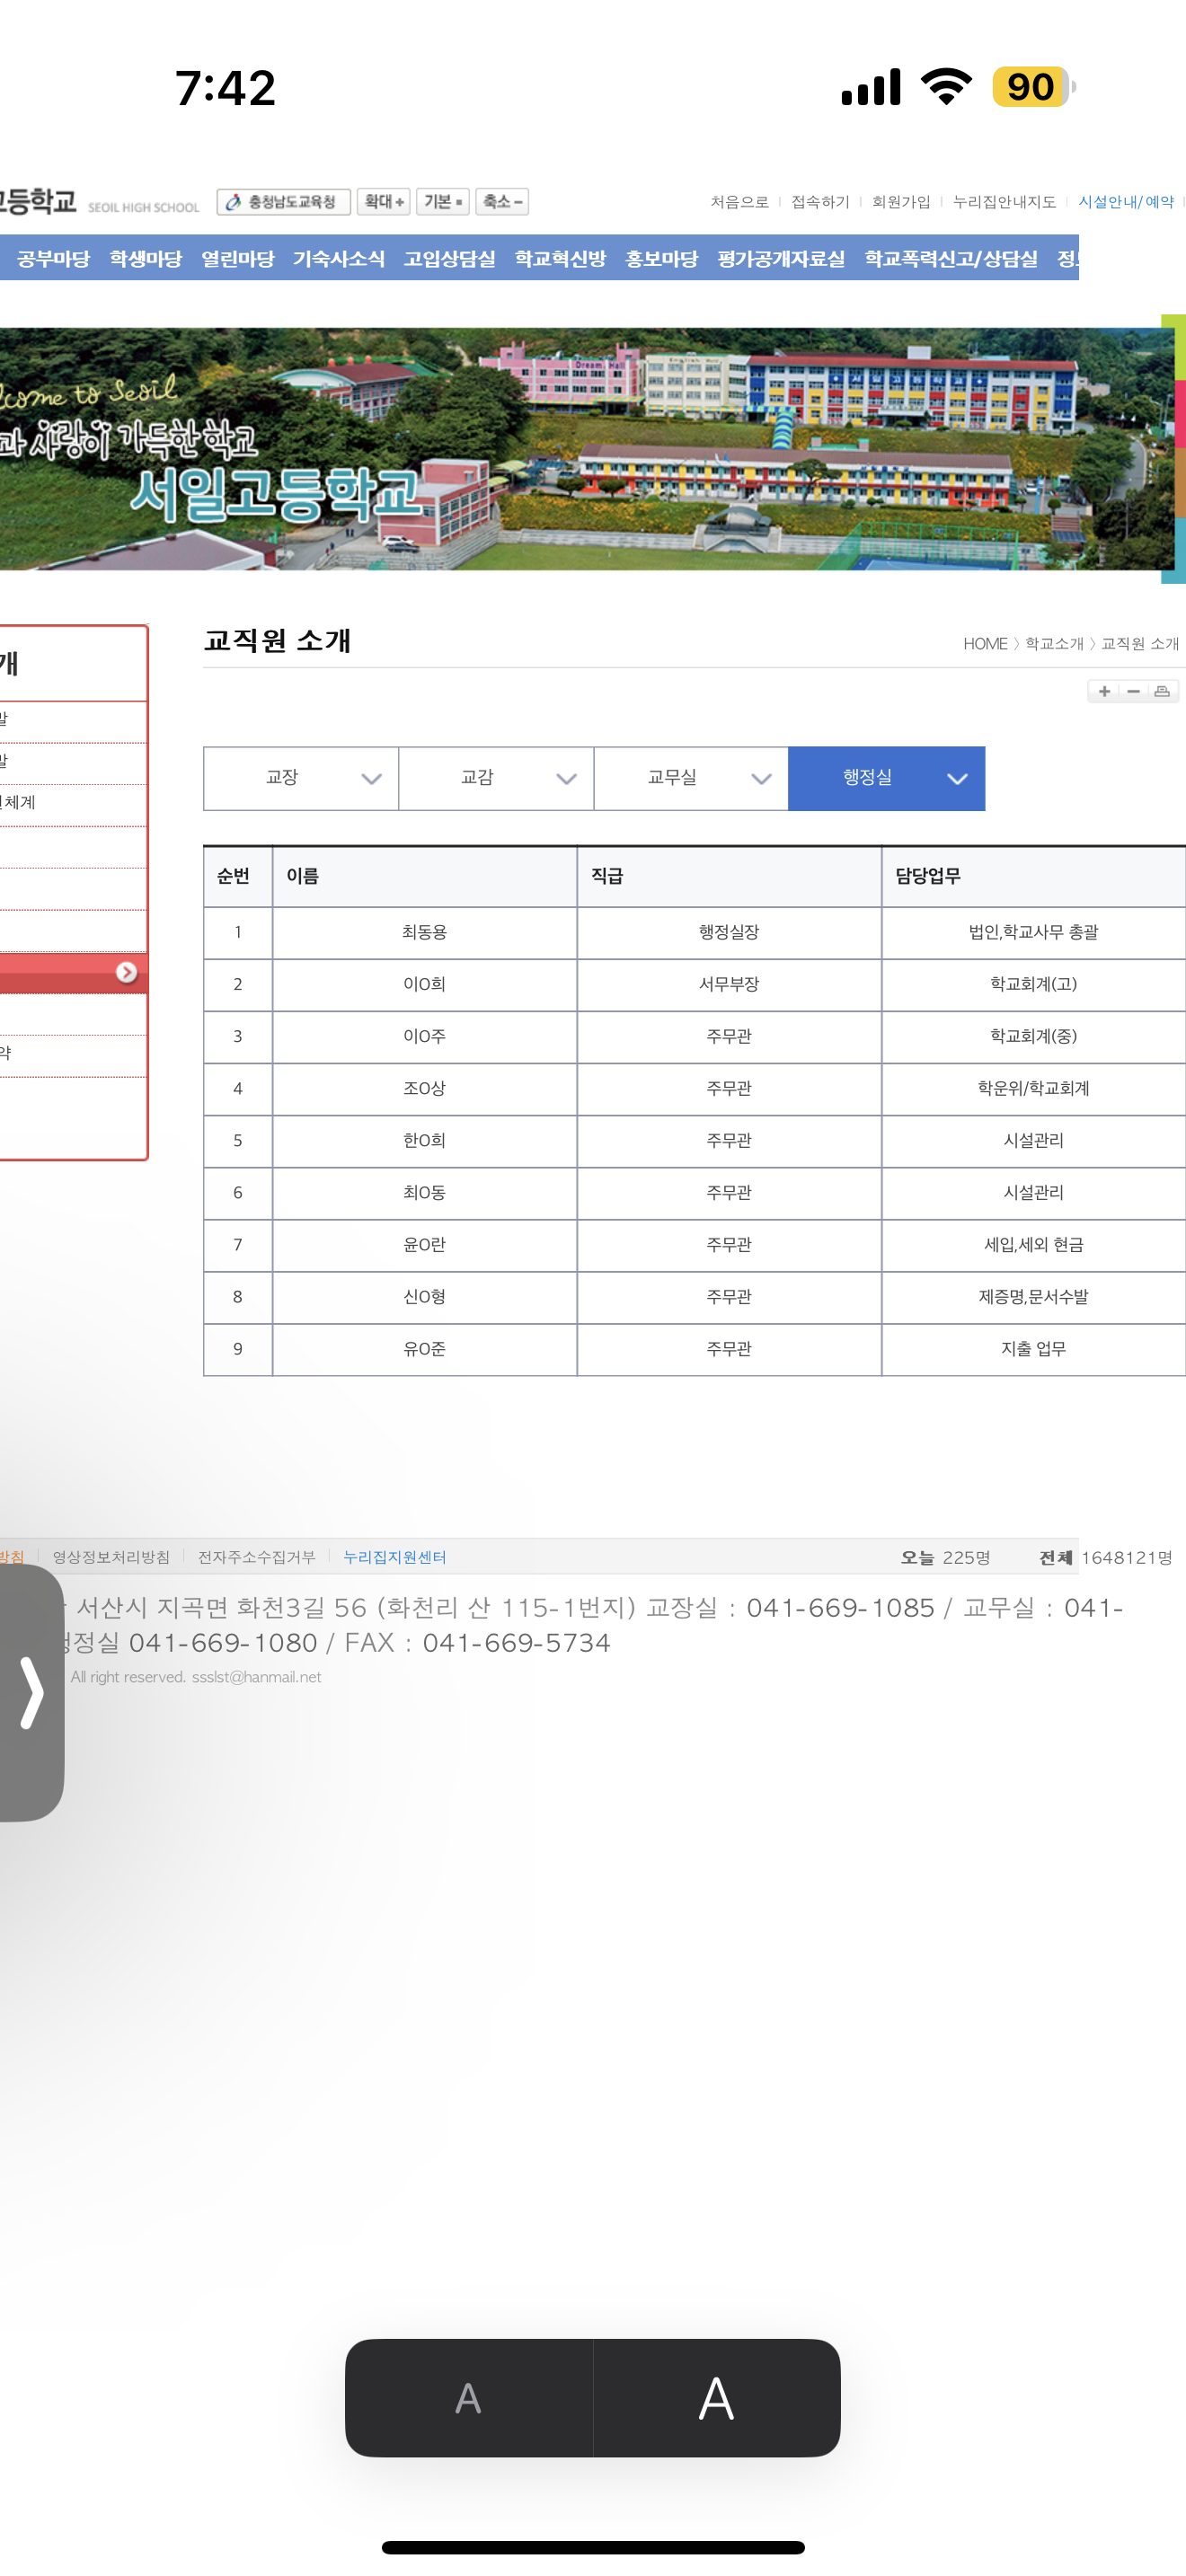
Task: Click HOME in the breadcrumb trail
Action: (x=984, y=644)
